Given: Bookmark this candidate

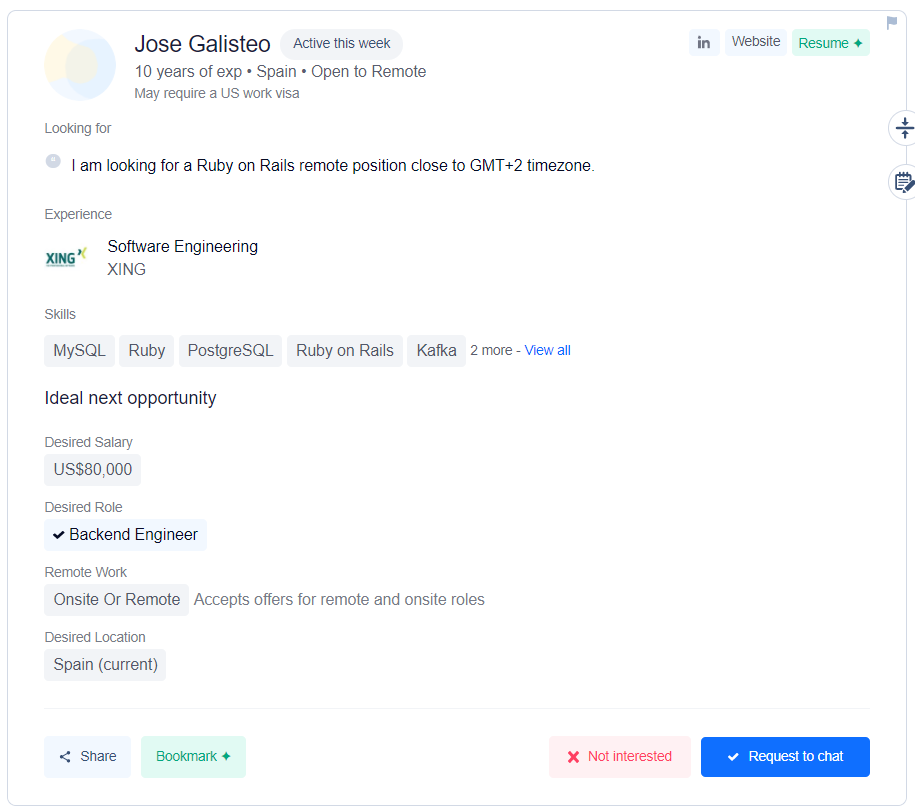Looking at the screenshot, I should [x=193, y=757].
